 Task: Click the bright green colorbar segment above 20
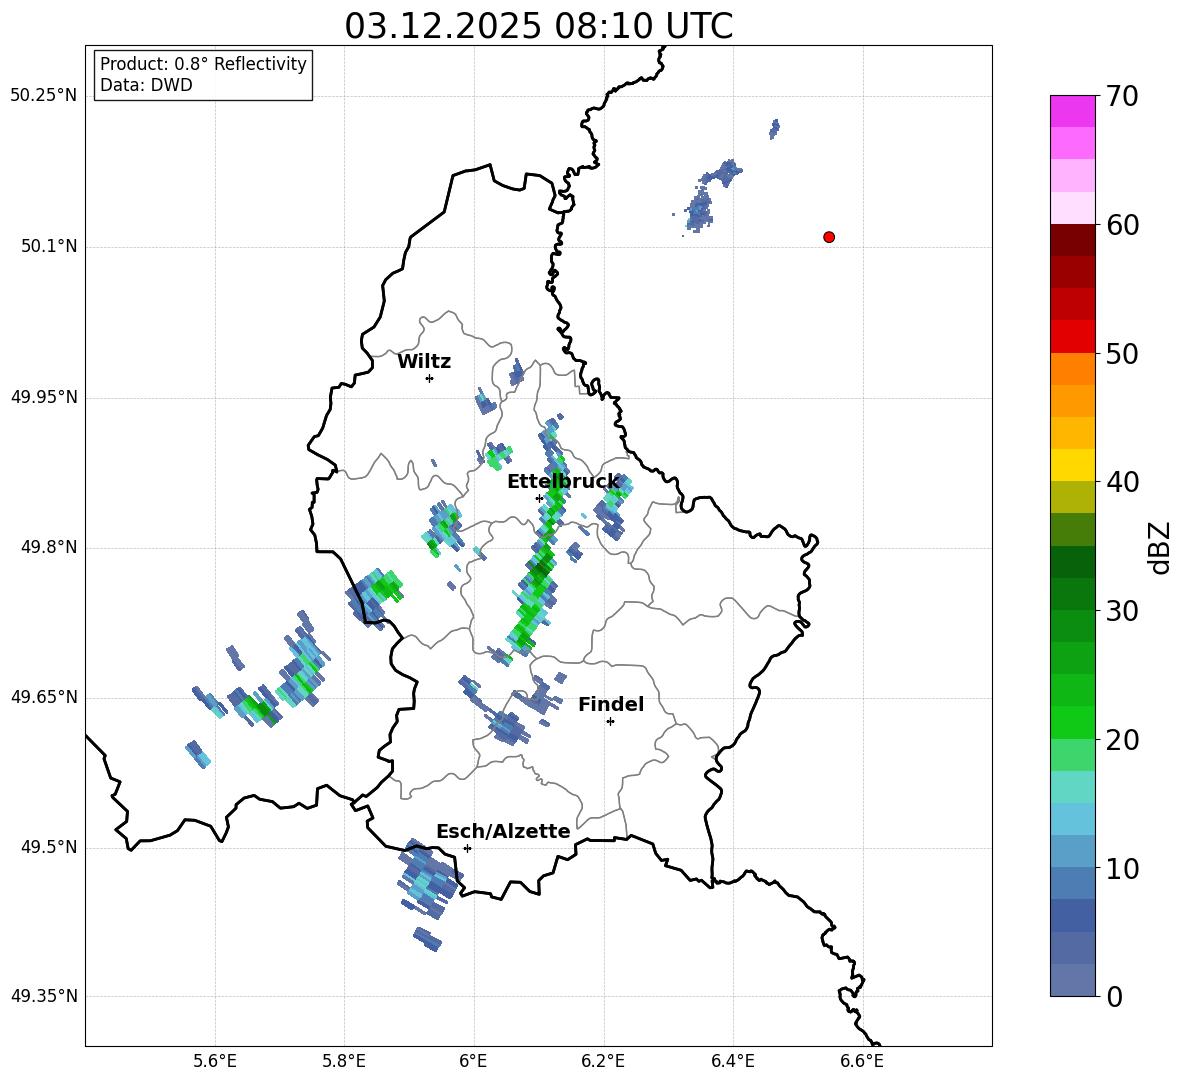tap(1072, 722)
